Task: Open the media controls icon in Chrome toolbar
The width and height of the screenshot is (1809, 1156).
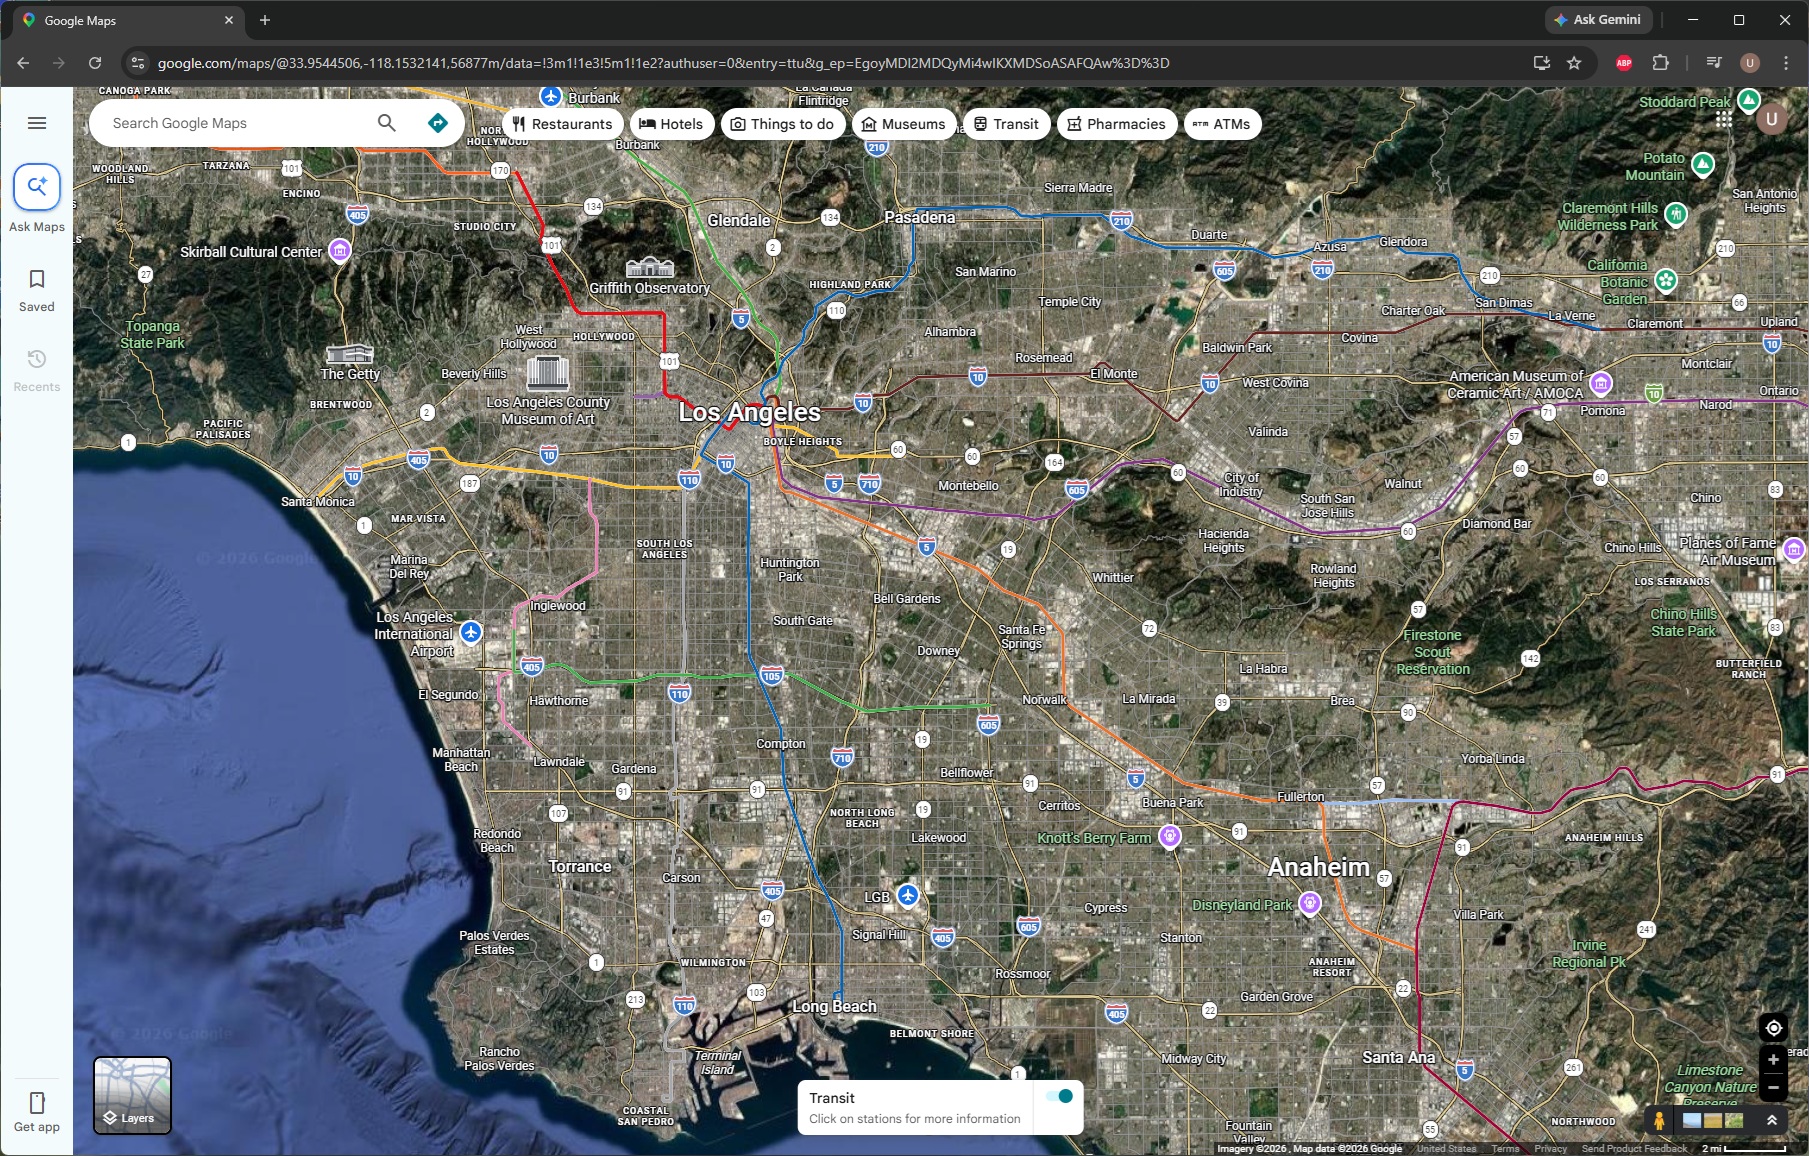Action: click(x=1713, y=63)
